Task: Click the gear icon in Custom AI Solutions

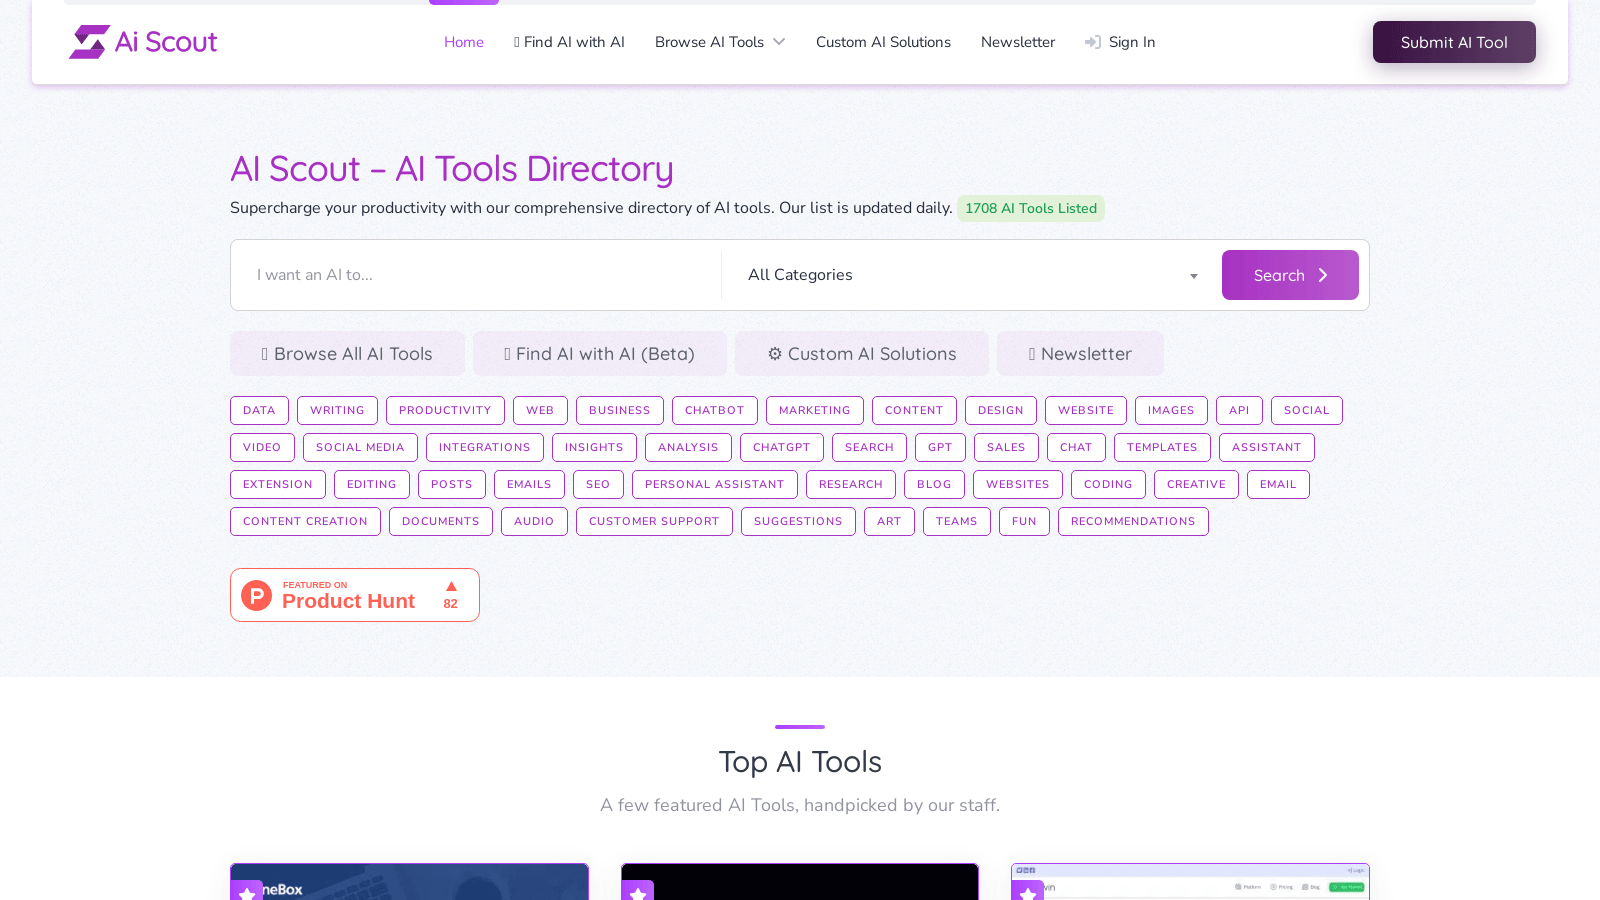Action: click(775, 354)
